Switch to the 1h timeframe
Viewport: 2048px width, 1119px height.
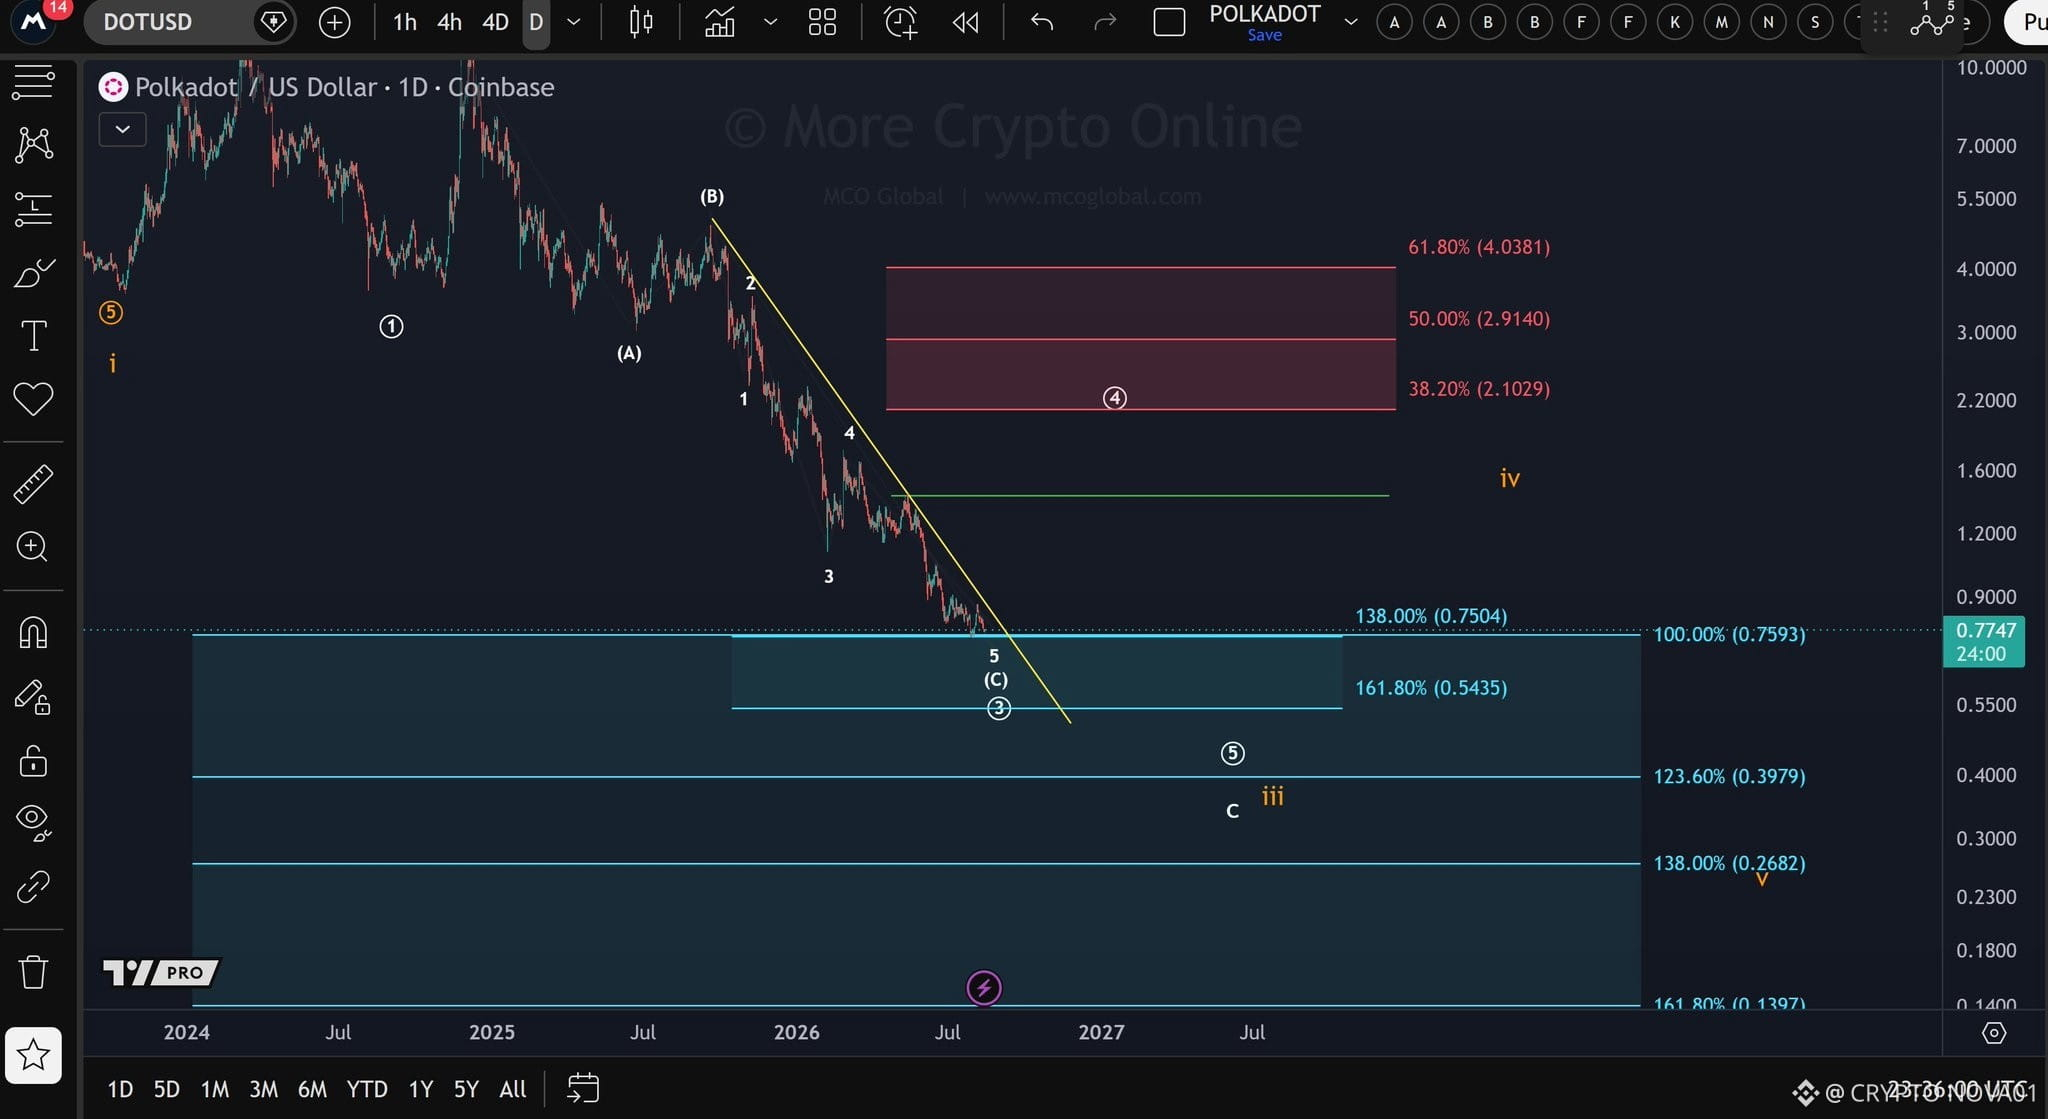[405, 22]
